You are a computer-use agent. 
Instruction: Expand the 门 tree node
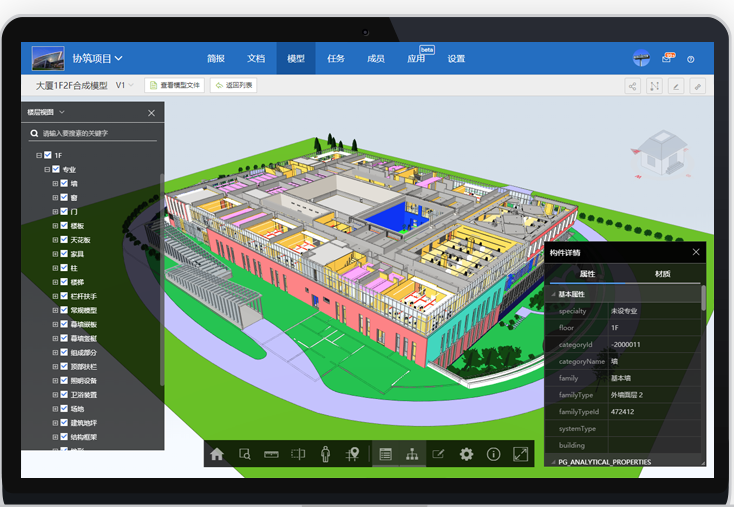(x=55, y=212)
